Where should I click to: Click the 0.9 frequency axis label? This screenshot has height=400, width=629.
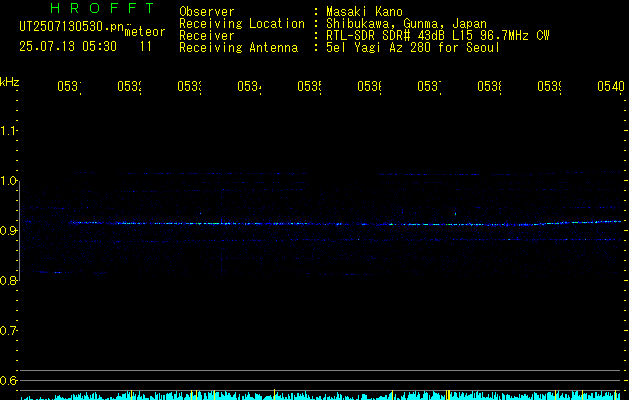point(8,230)
